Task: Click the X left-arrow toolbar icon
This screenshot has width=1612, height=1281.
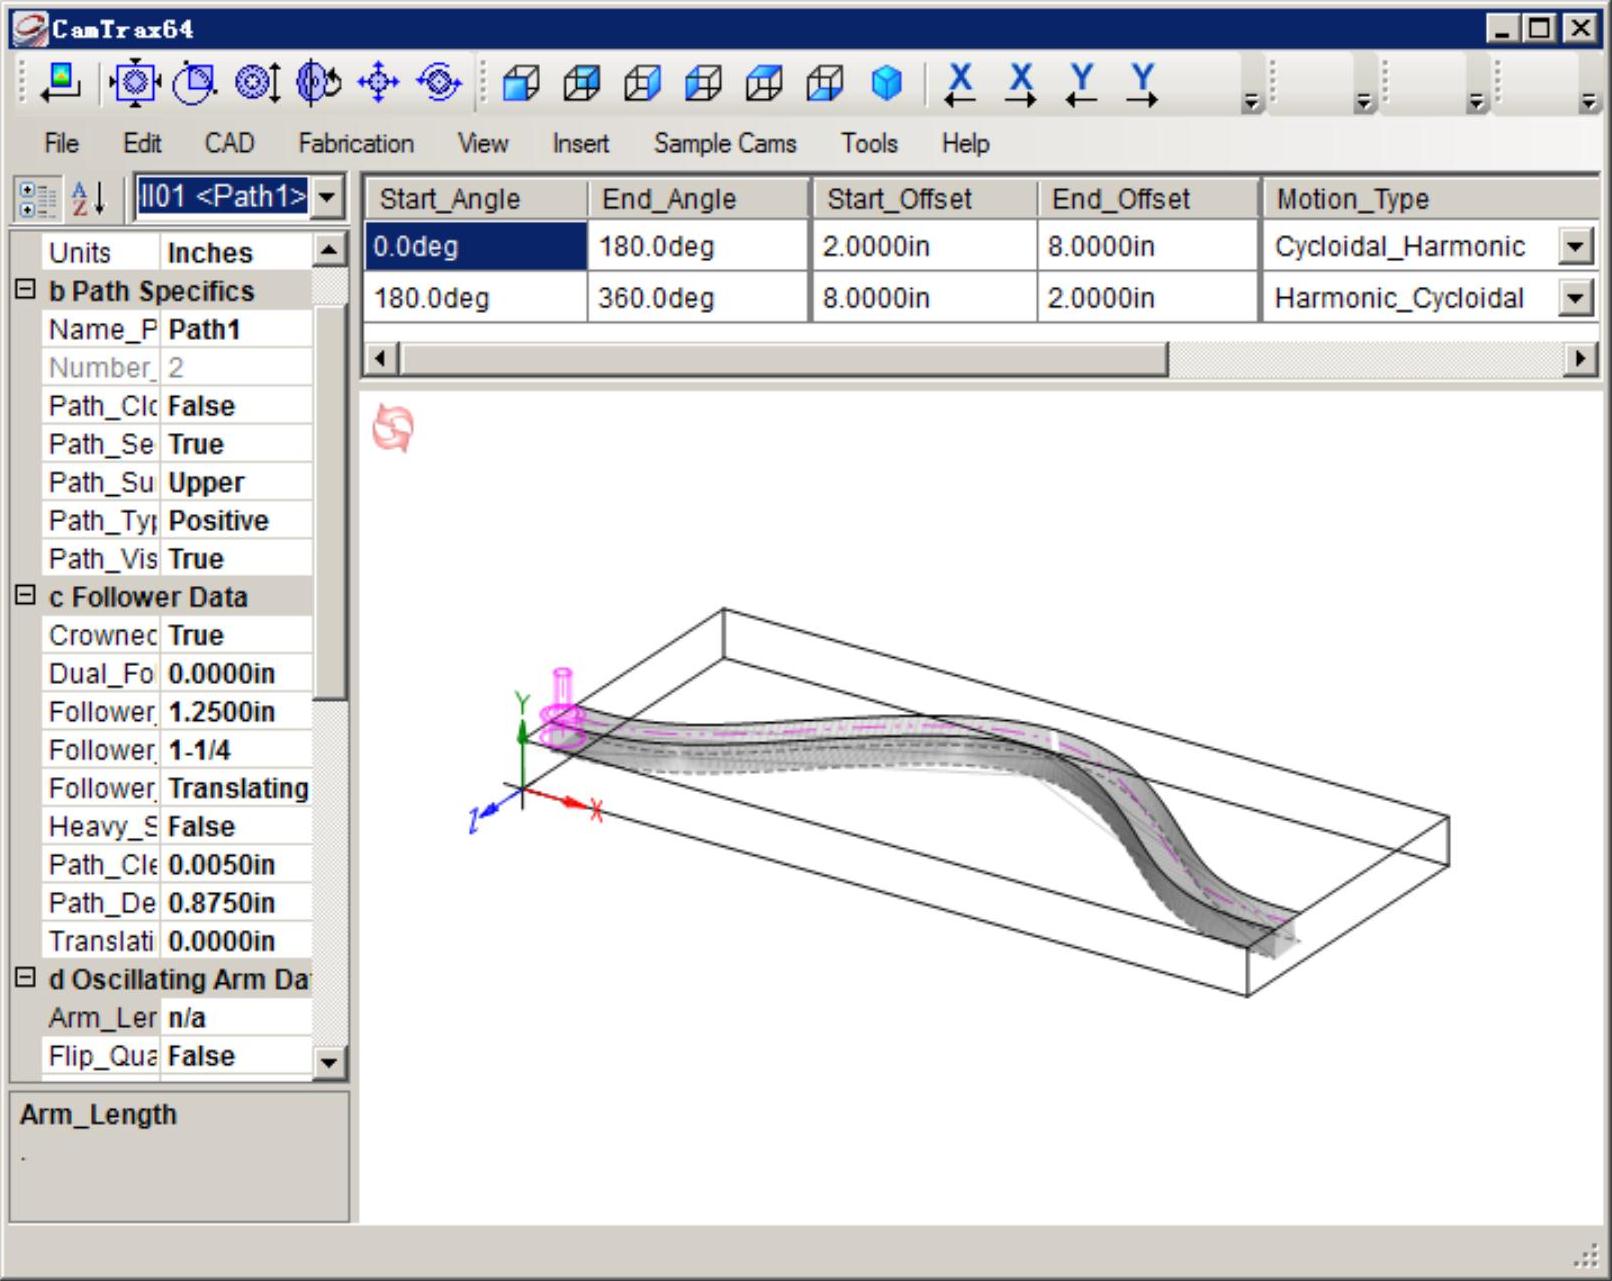Action: (960, 83)
